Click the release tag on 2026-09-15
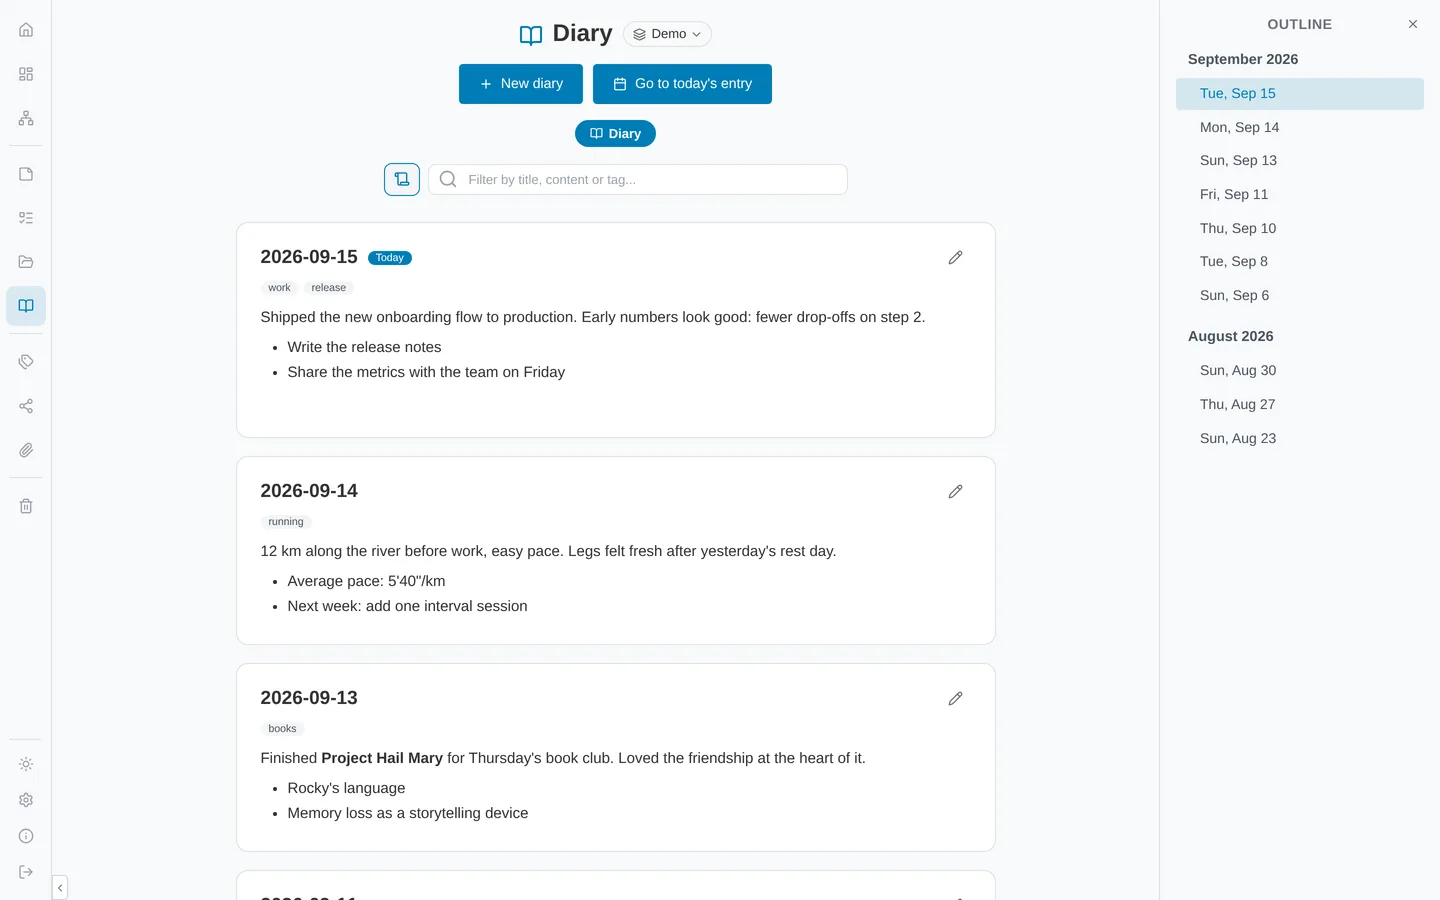Image resolution: width=1440 pixels, height=900 pixels. (x=329, y=288)
